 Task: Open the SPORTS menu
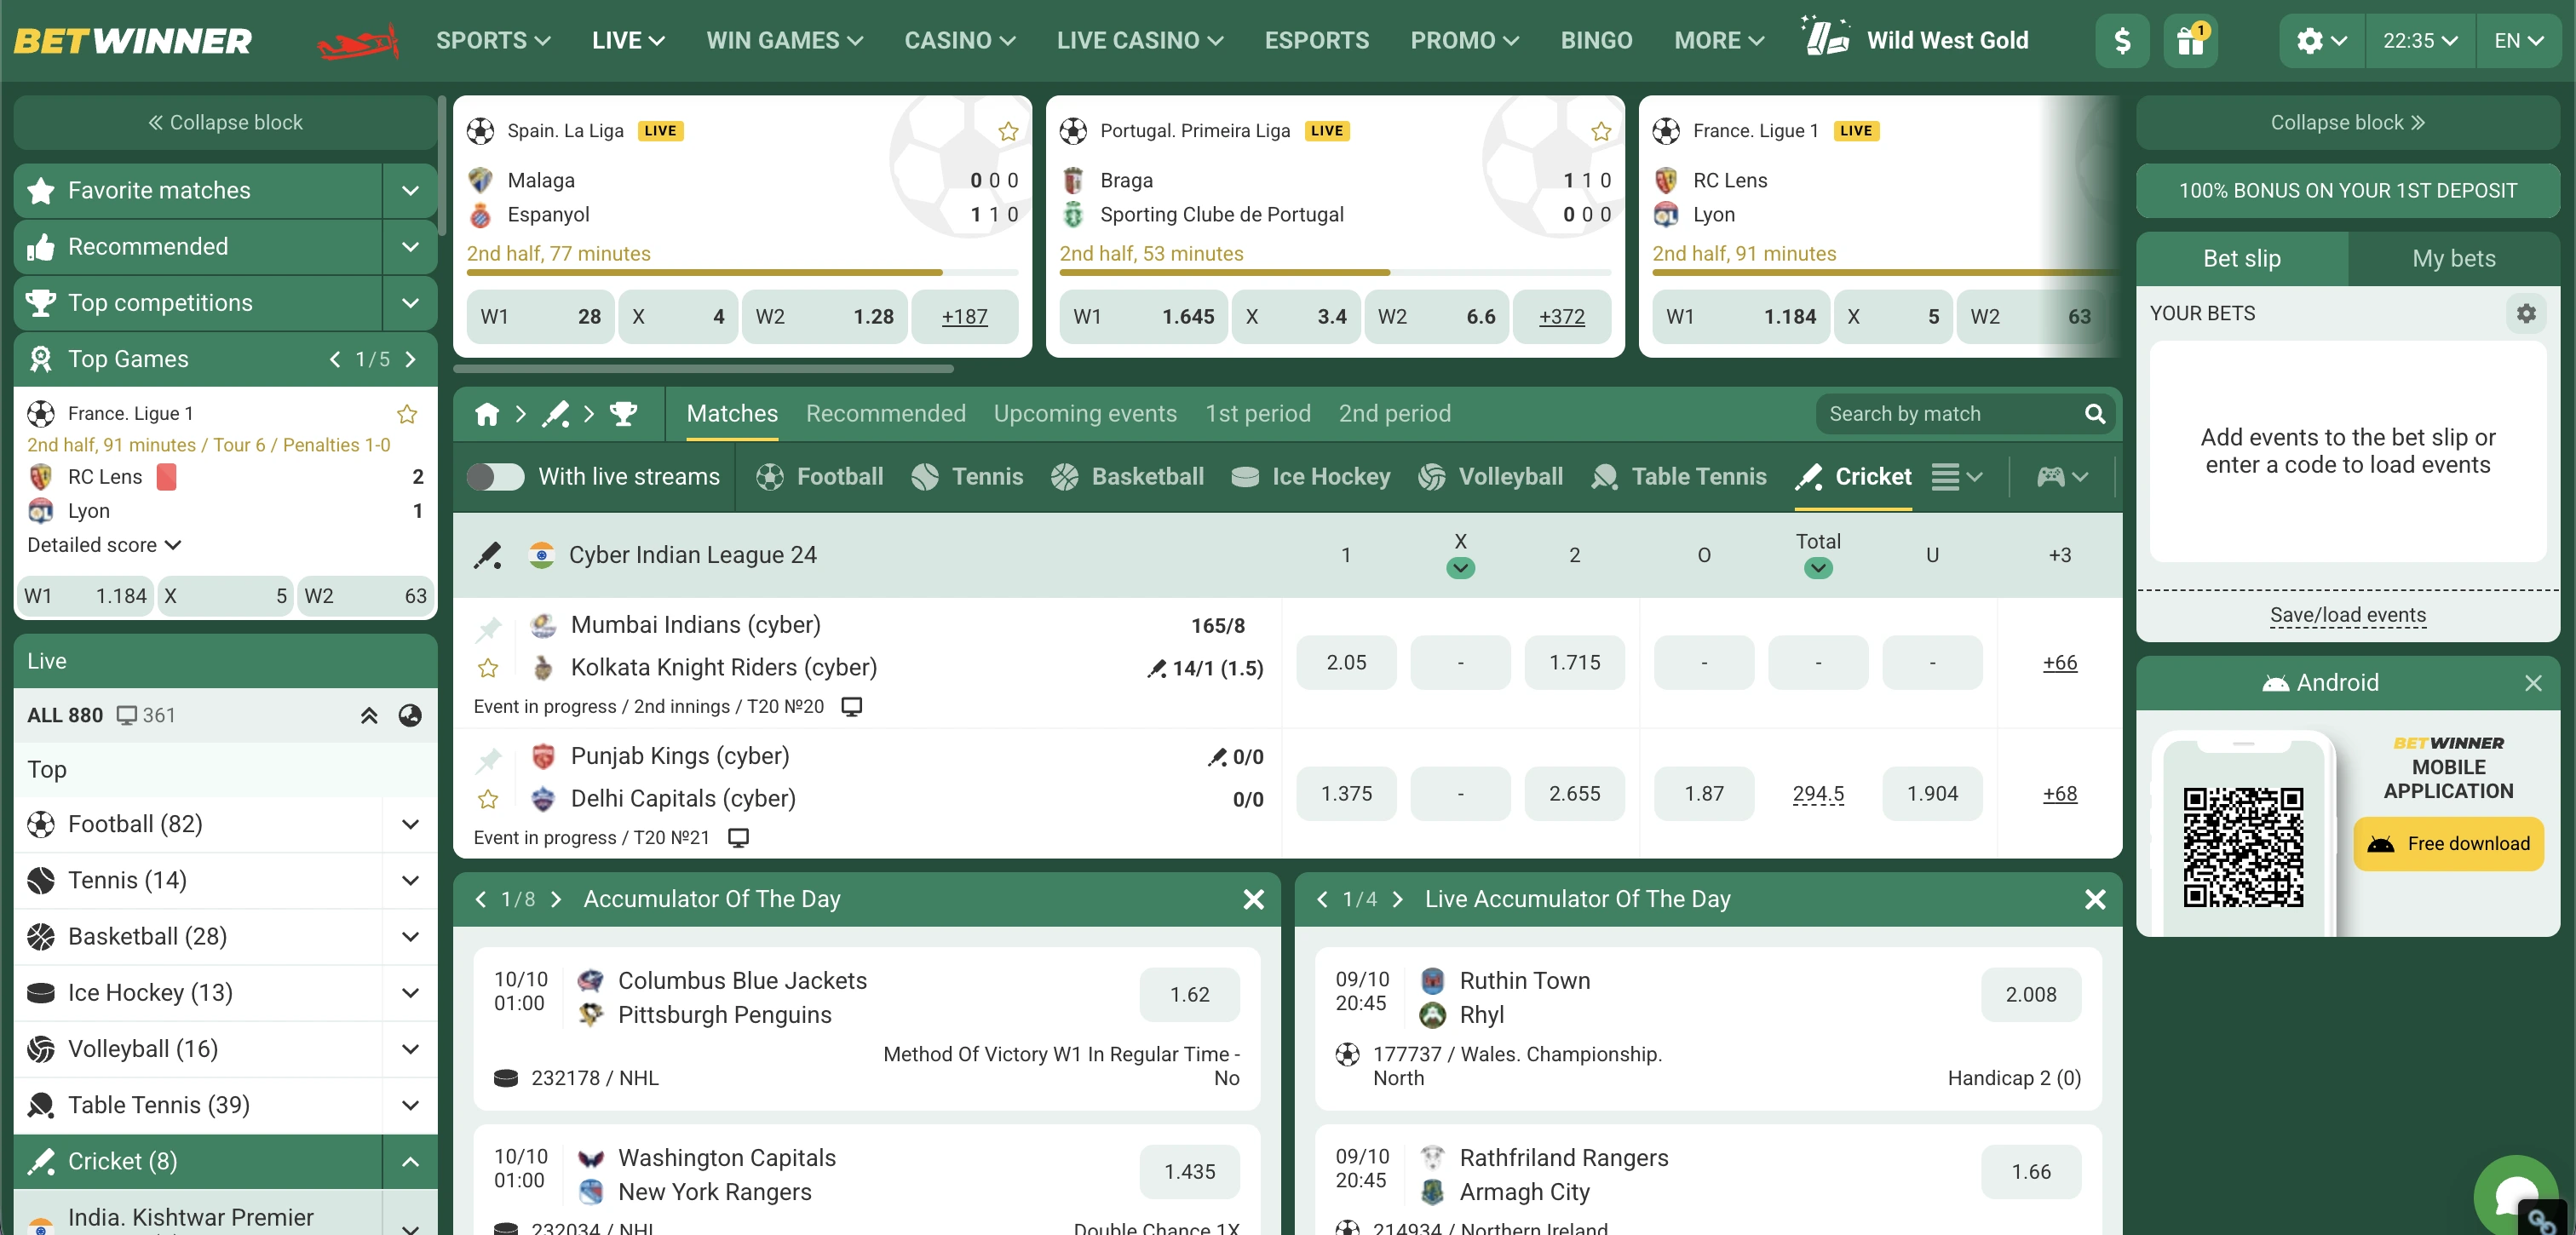click(493, 41)
